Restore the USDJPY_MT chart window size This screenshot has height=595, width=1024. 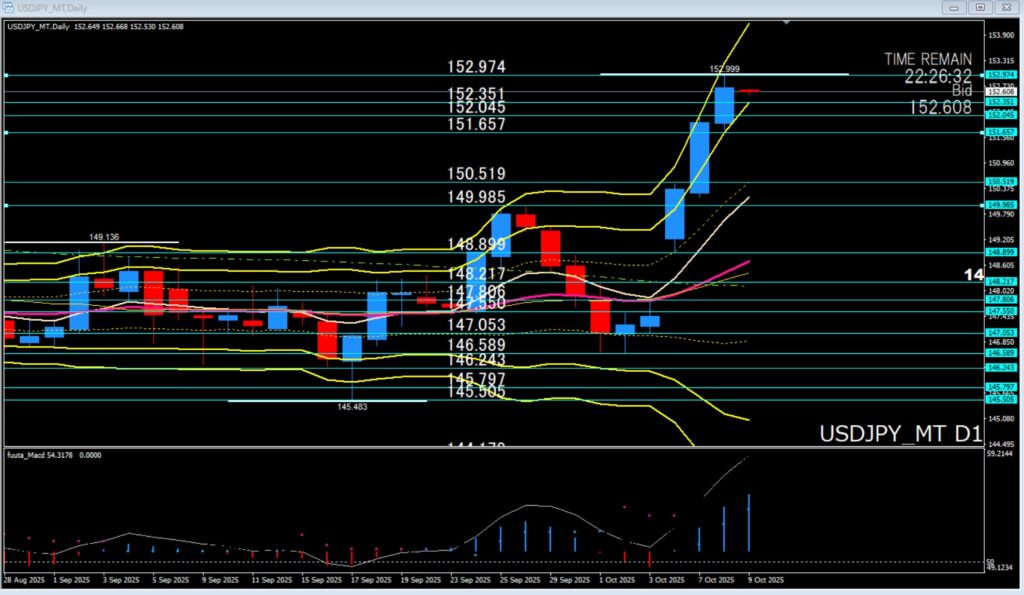coord(980,8)
